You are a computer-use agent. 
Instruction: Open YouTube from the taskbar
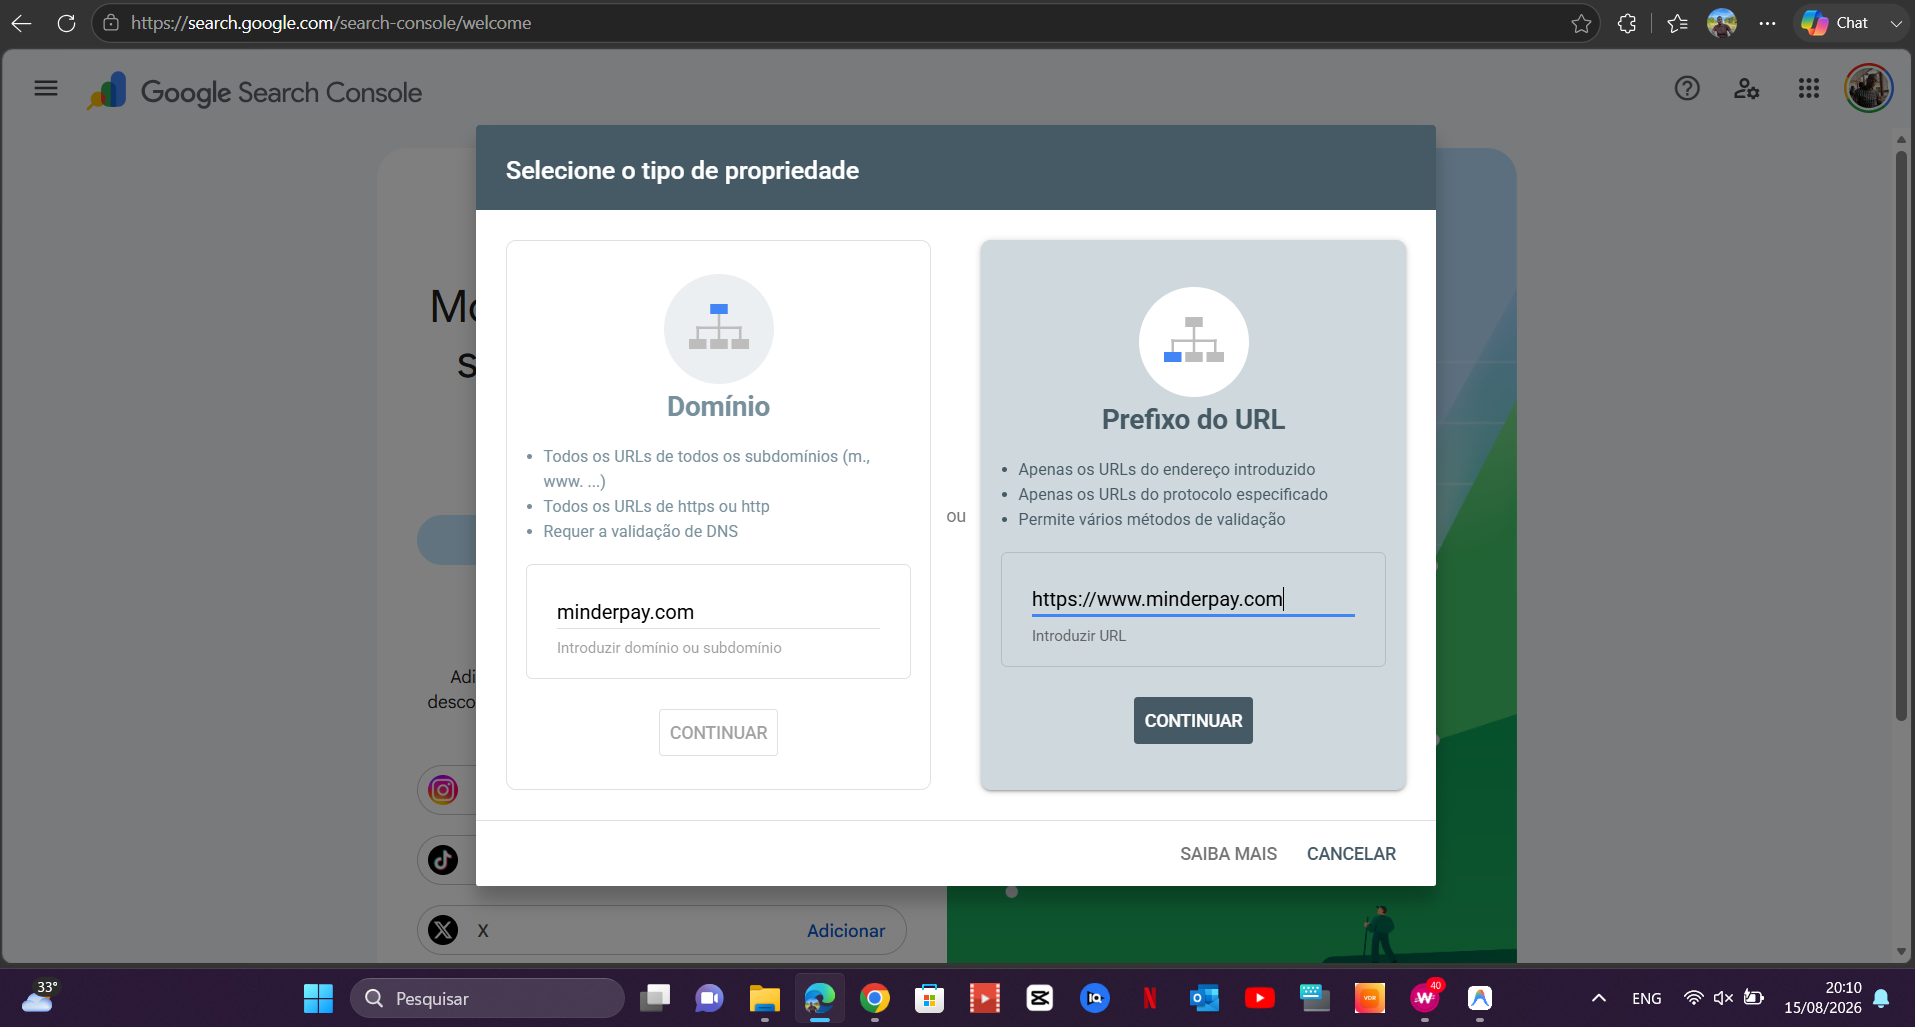pos(1260,998)
